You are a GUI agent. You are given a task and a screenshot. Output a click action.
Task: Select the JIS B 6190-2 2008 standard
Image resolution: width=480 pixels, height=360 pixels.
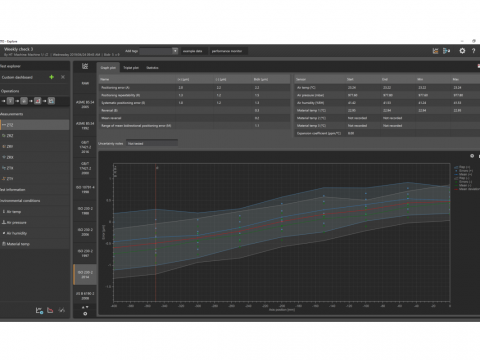point(85,296)
